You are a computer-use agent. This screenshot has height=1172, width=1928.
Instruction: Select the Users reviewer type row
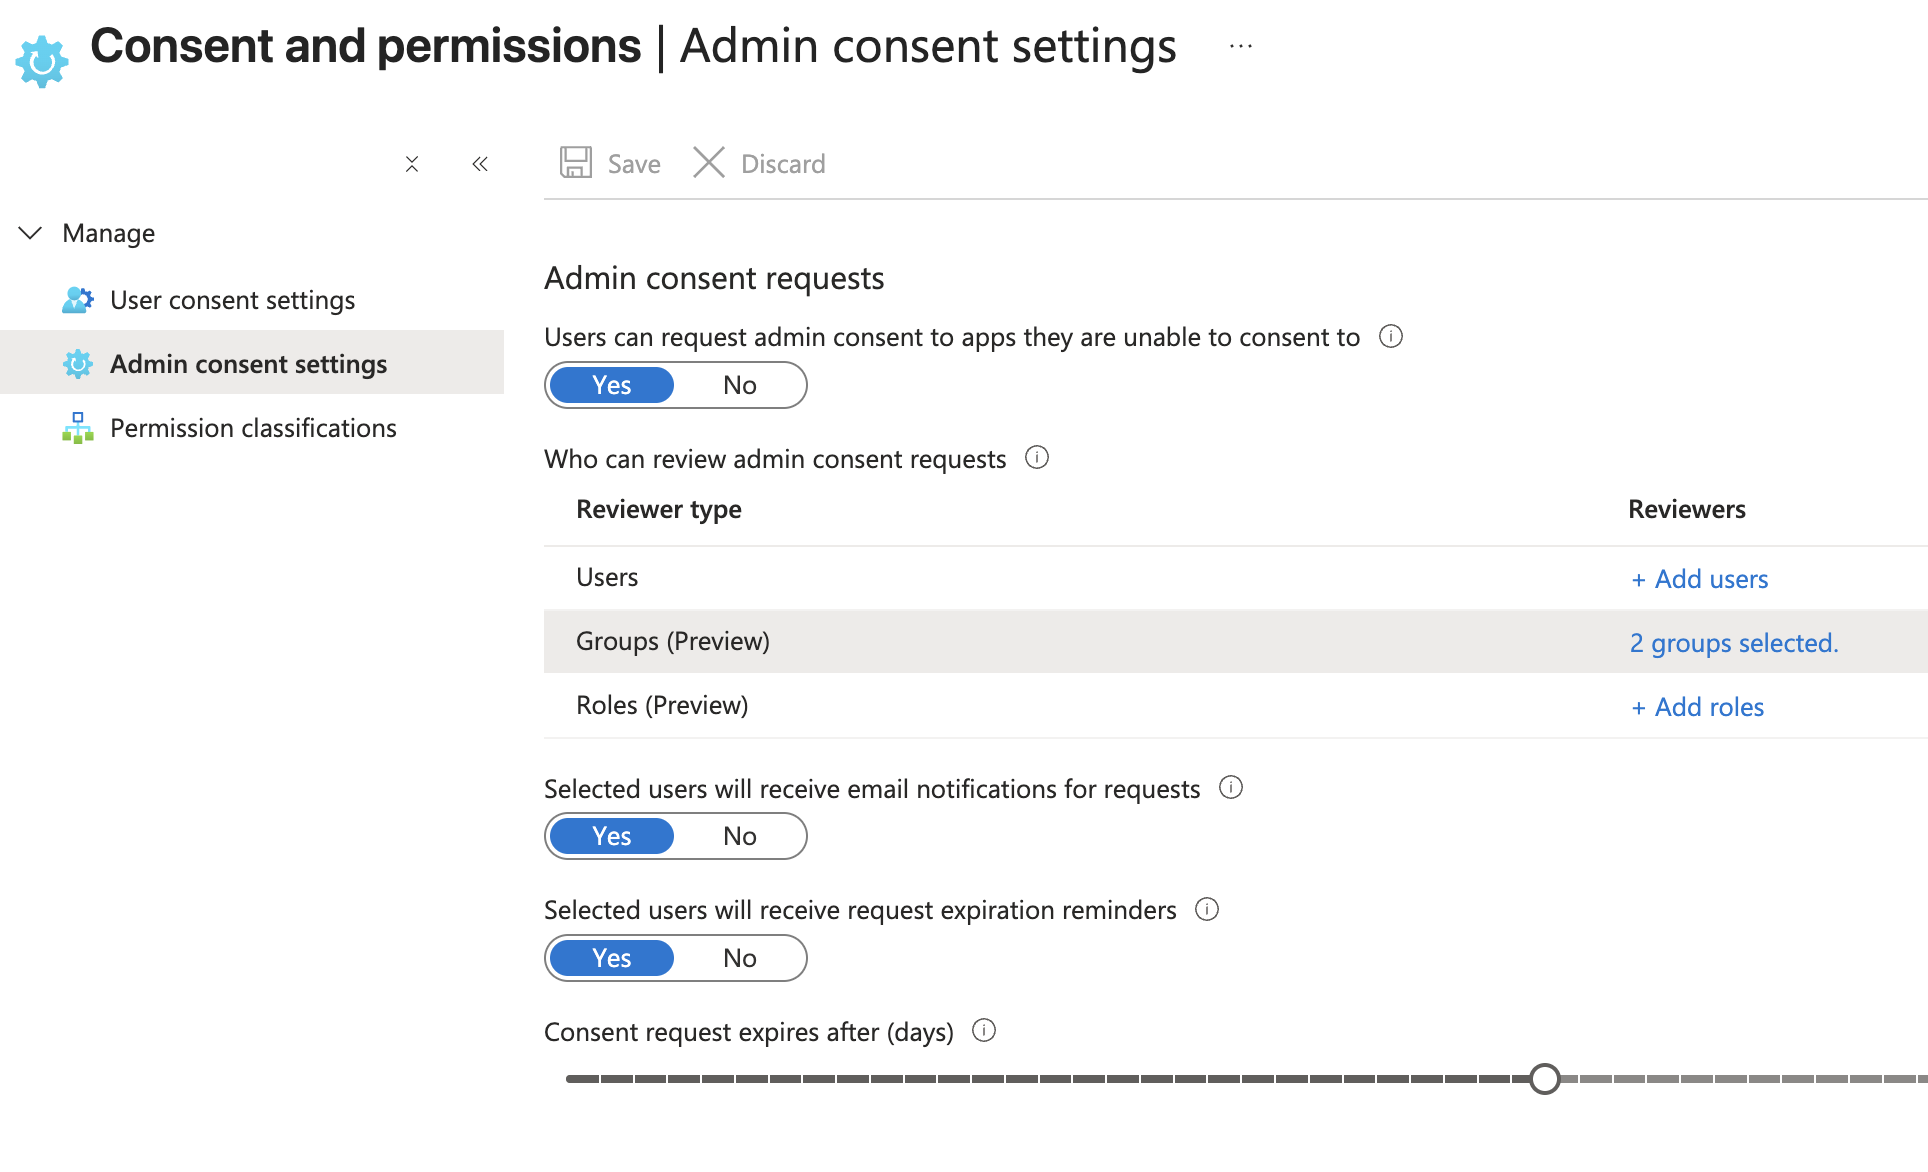tap(1236, 578)
